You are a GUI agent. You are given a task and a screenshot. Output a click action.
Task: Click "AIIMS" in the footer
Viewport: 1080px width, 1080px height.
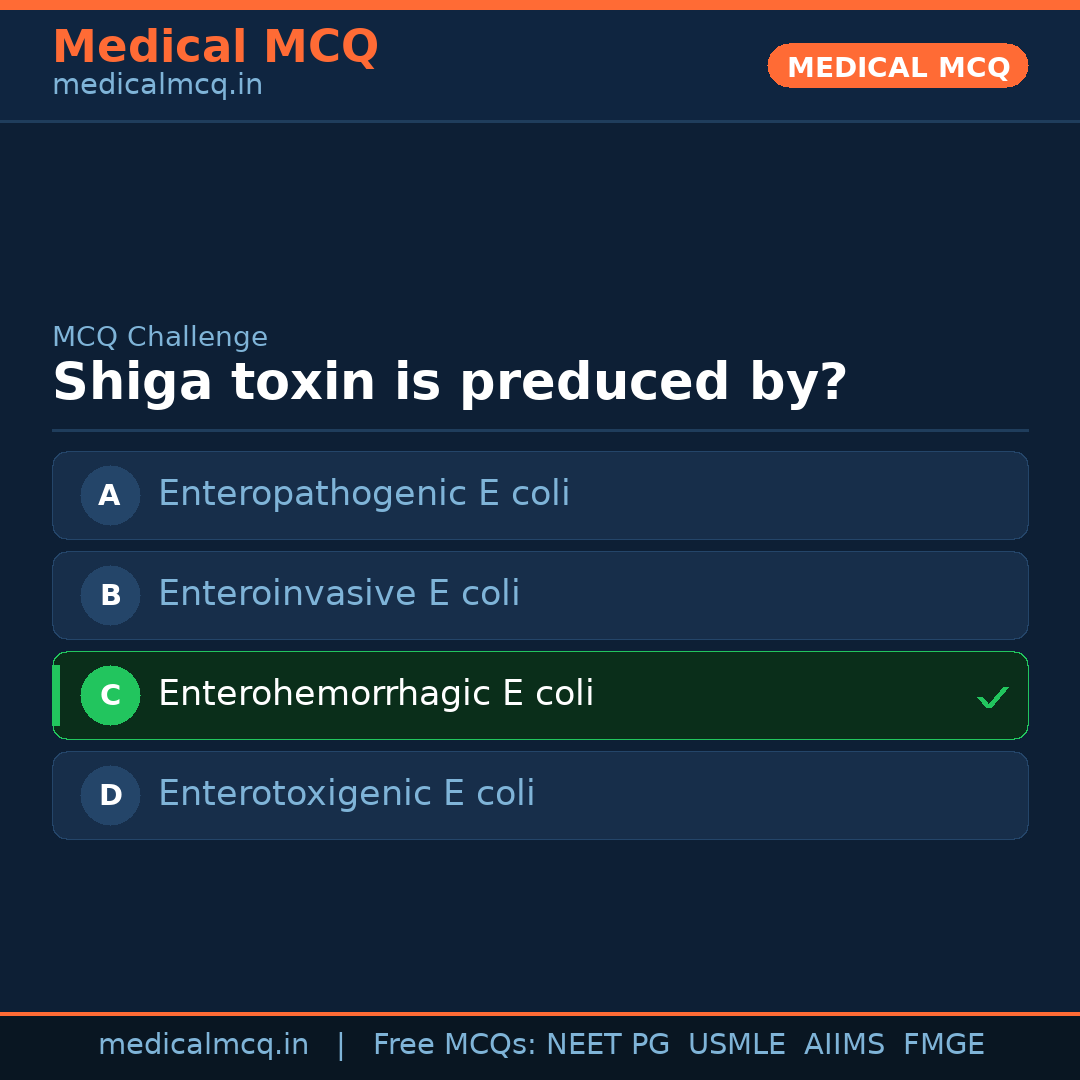tap(844, 1045)
